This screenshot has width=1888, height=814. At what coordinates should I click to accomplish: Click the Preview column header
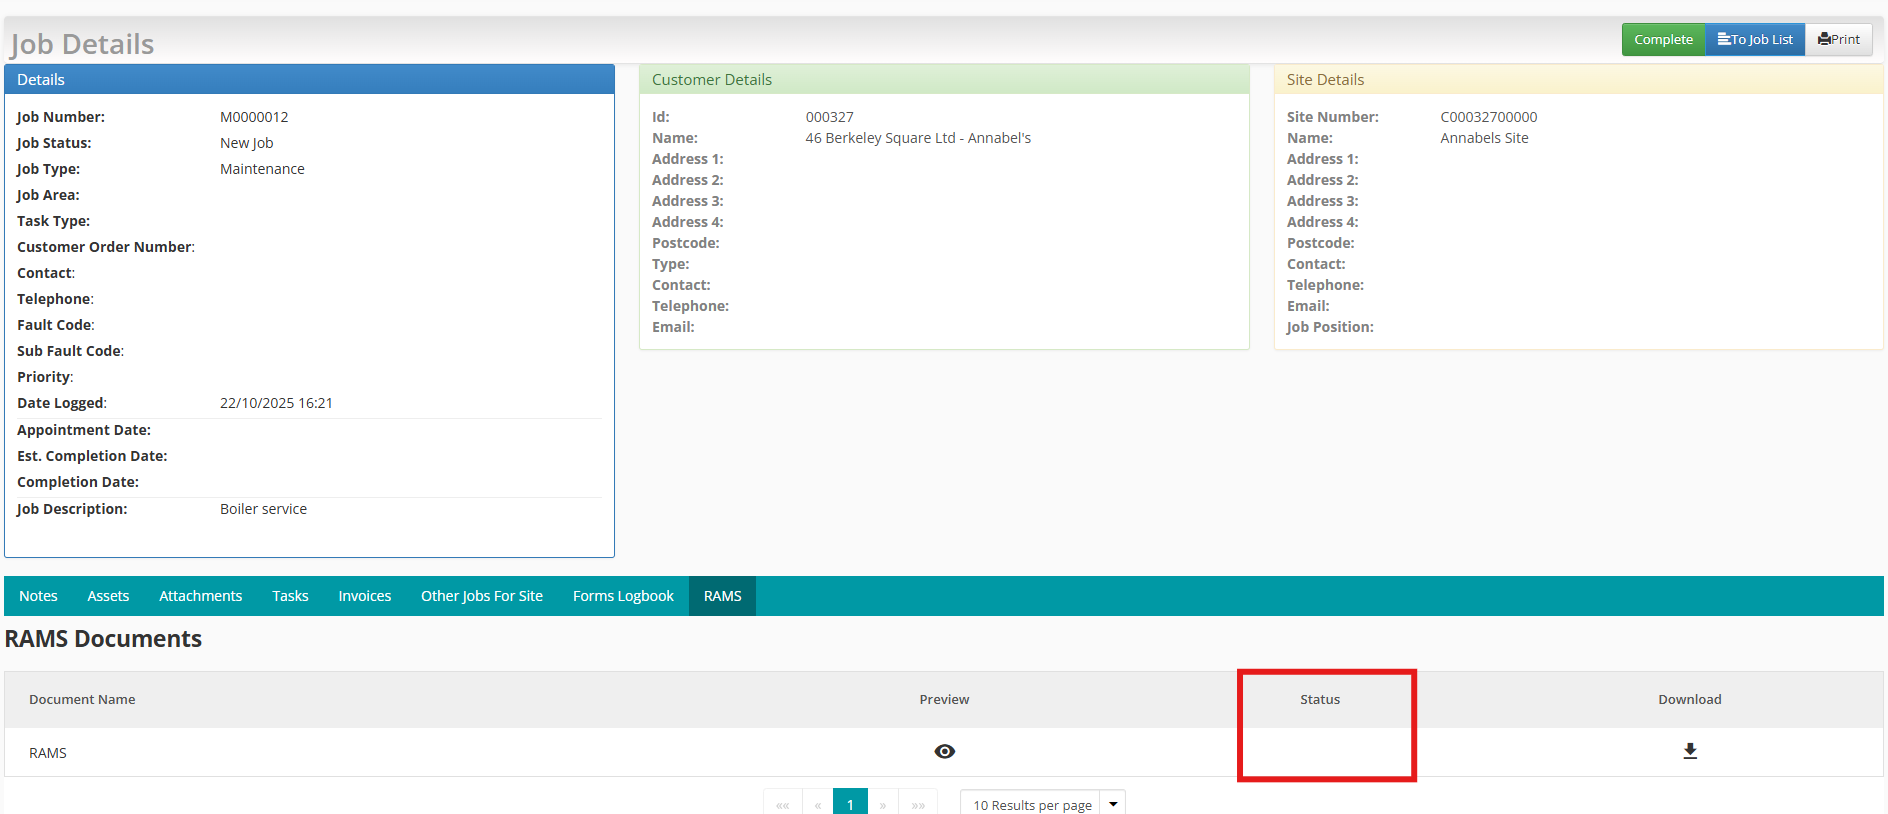tap(944, 700)
